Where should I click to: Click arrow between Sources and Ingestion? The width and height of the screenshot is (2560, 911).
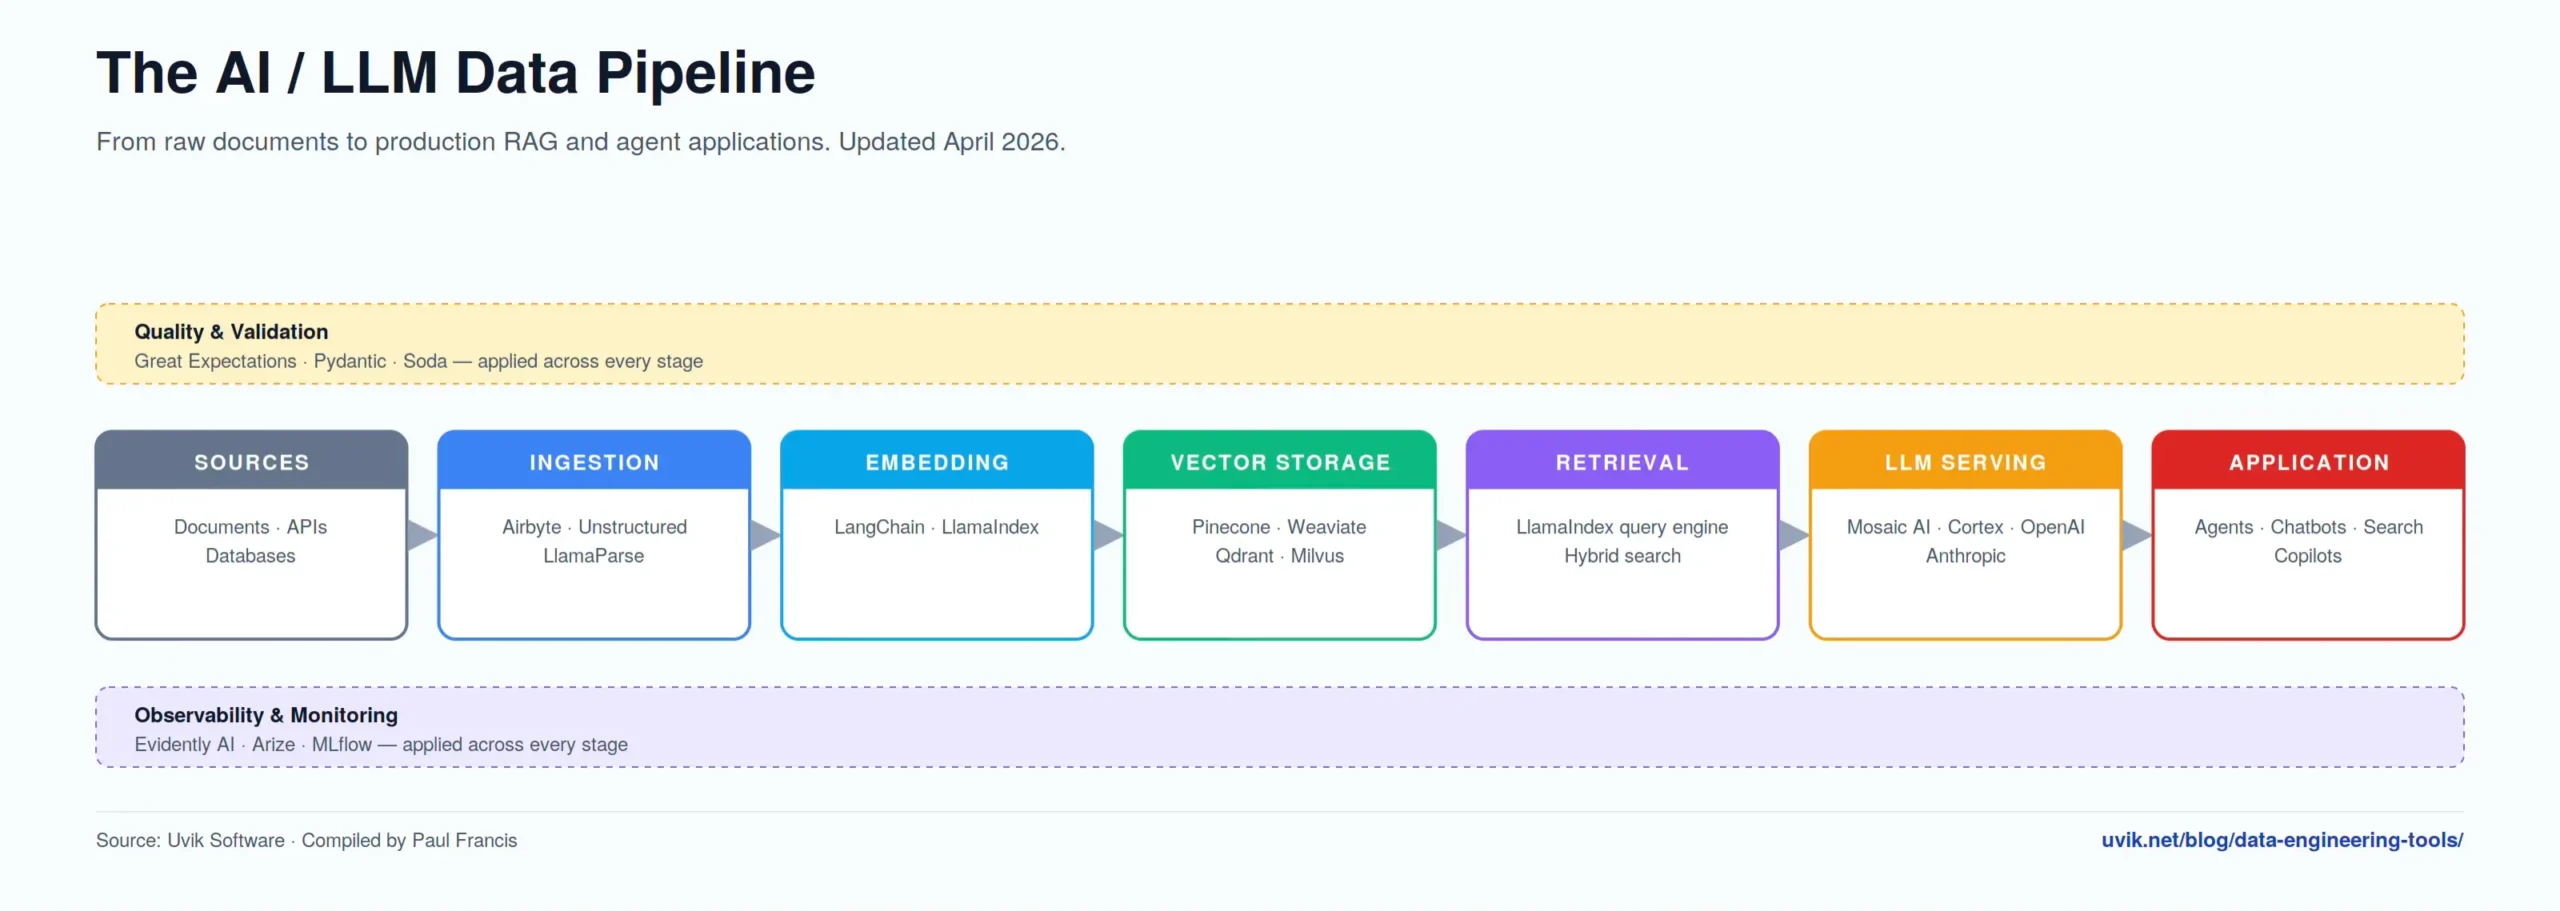click(x=423, y=535)
